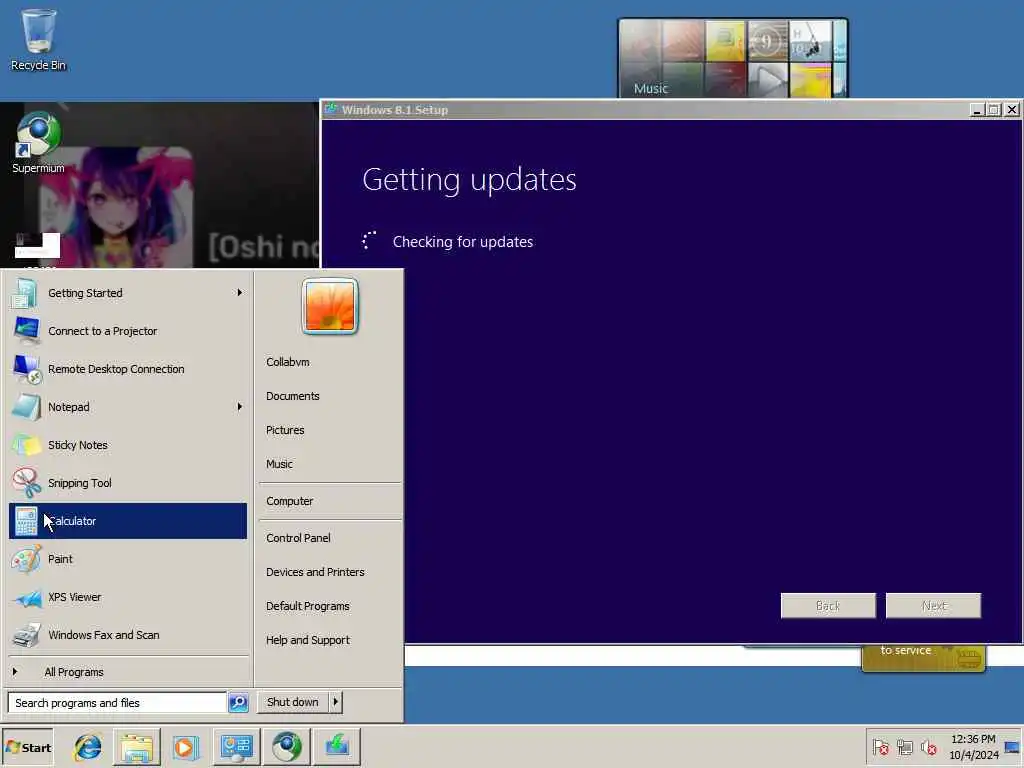Click the 'to service' yellow banner
1024x768 pixels.
tap(923, 658)
